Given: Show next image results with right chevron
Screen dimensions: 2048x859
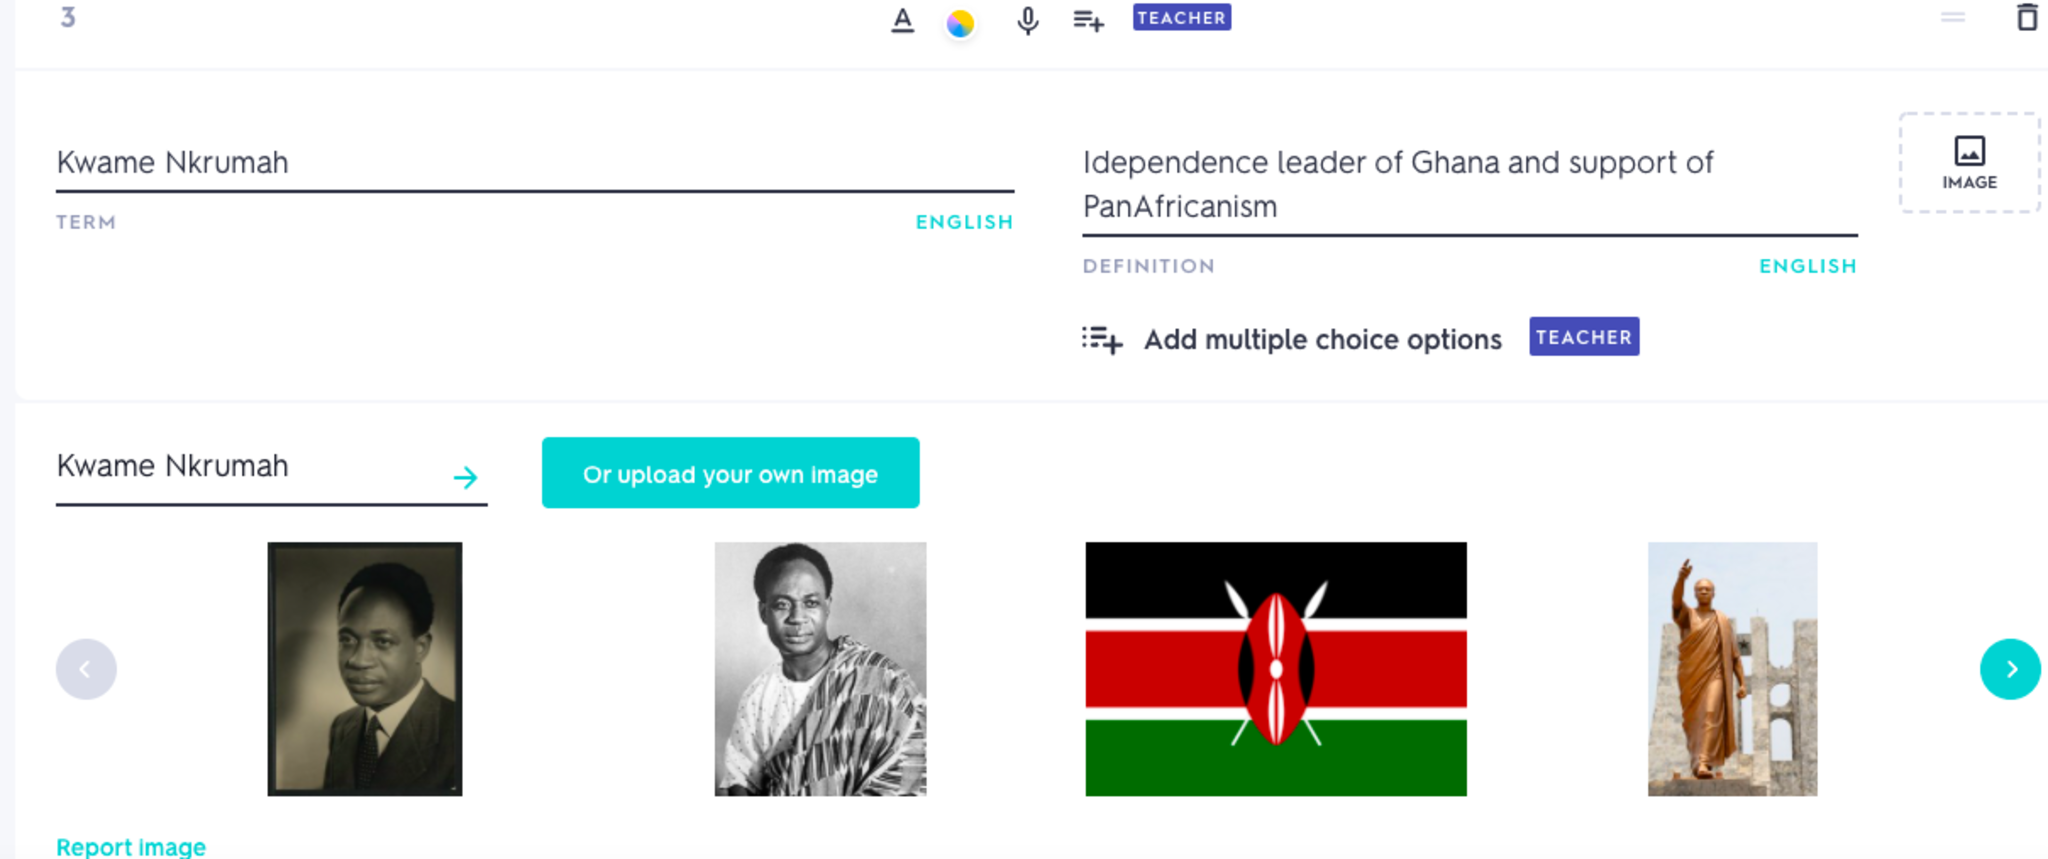Looking at the screenshot, I should click(x=2009, y=669).
